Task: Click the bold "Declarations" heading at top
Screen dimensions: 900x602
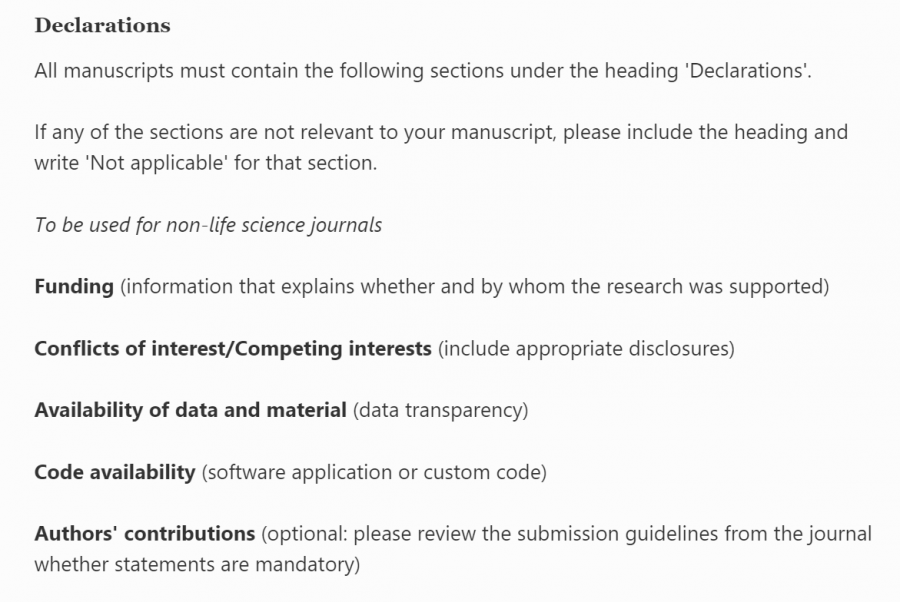Action: (x=102, y=26)
